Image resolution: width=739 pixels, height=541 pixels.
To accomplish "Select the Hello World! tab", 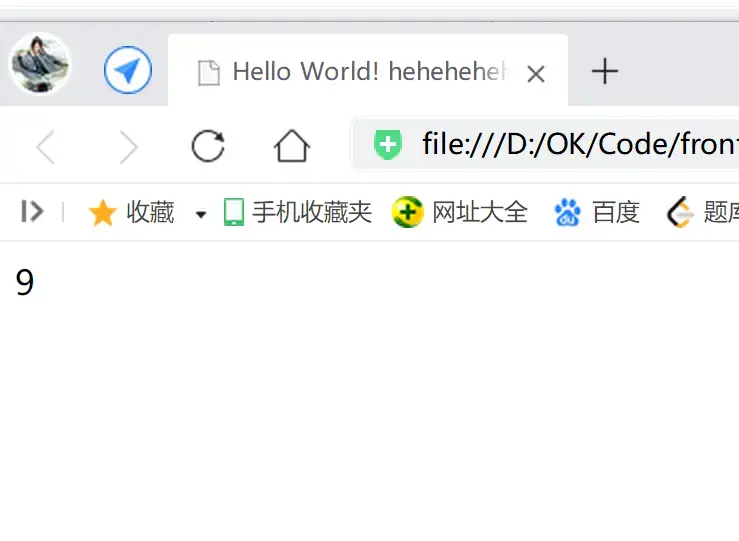I will point(368,71).
